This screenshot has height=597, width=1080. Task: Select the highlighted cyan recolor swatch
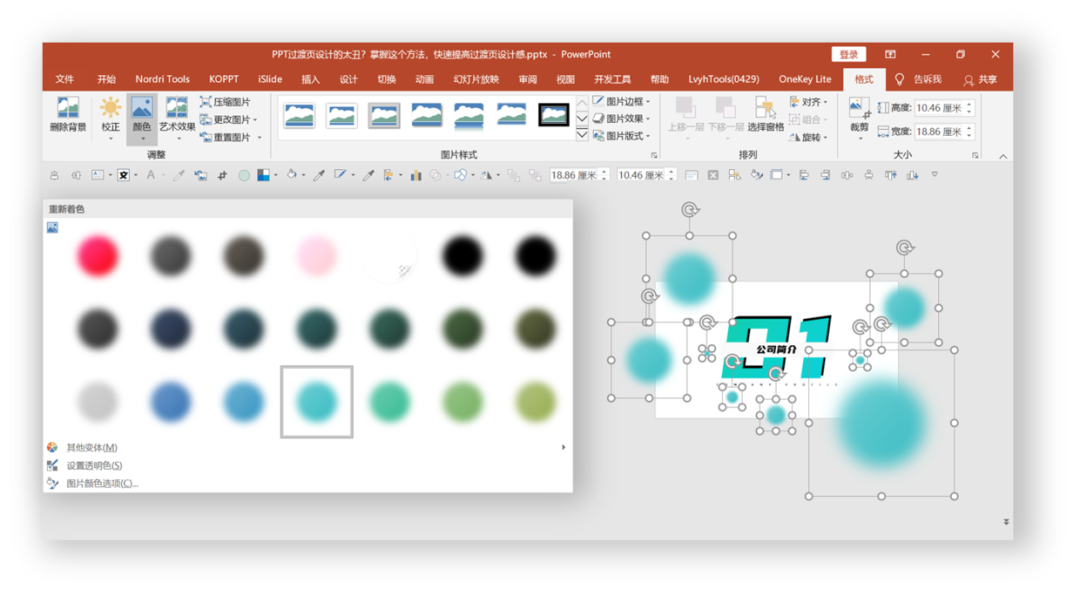click(x=316, y=401)
